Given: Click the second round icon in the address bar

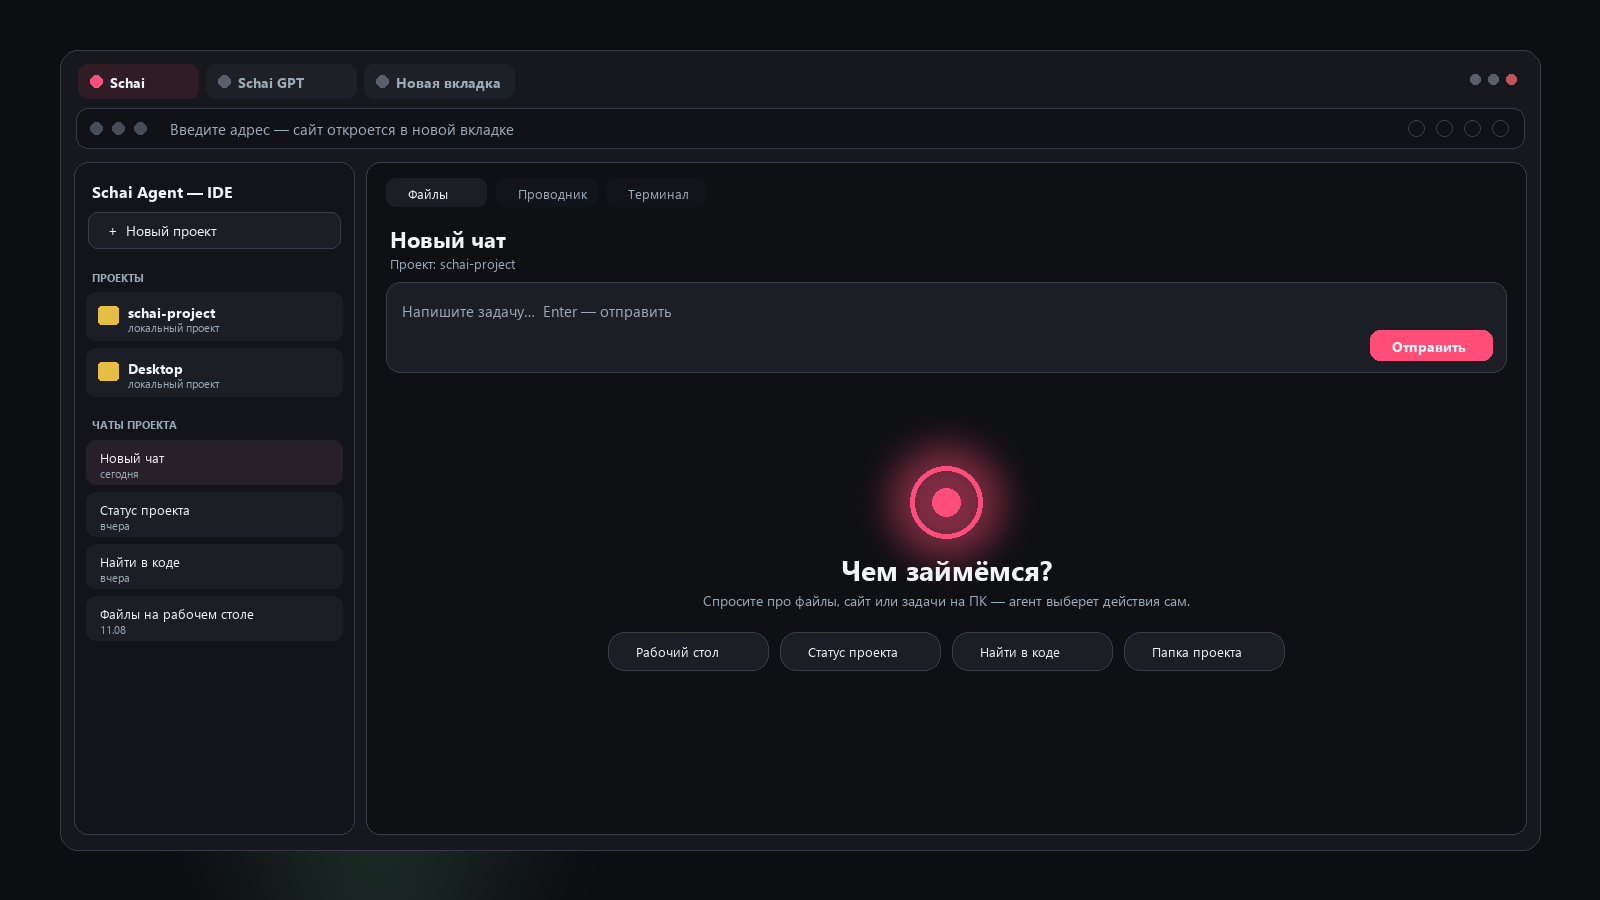Looking at the screenshot, I should (x=1444, y=128).
